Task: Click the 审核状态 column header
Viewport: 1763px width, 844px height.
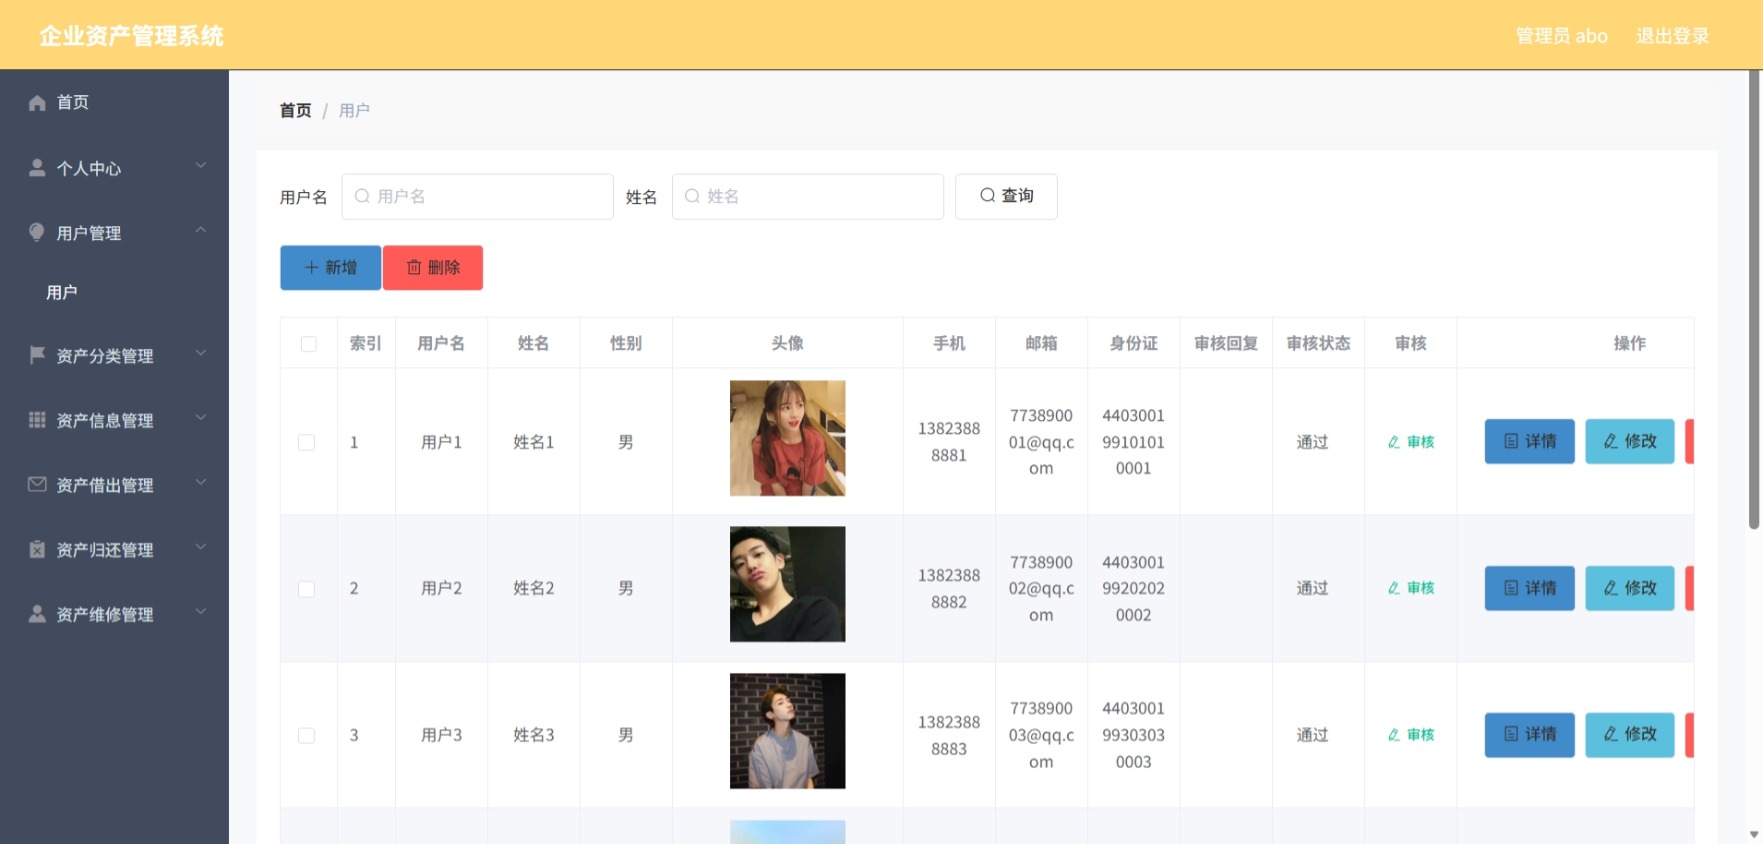Action: (1318, 343)
